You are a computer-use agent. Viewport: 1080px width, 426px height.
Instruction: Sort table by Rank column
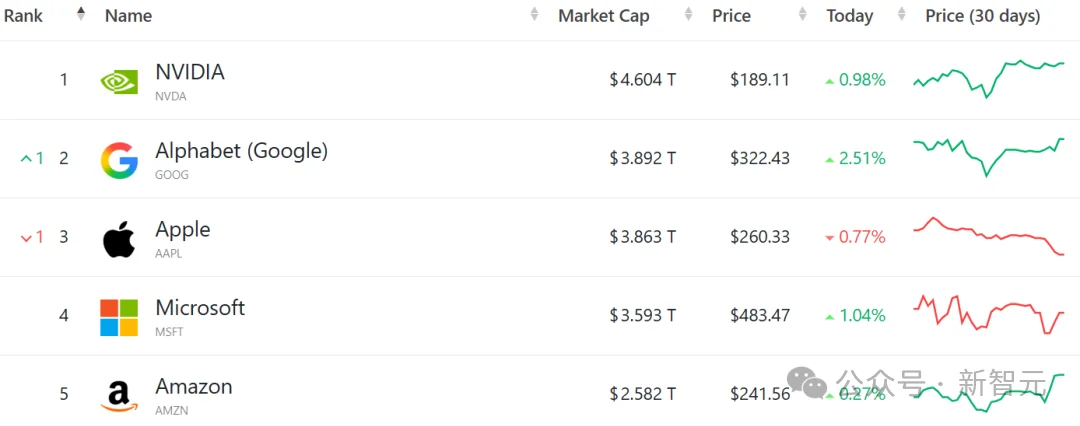pyautogui.click(x=81, y=15)
